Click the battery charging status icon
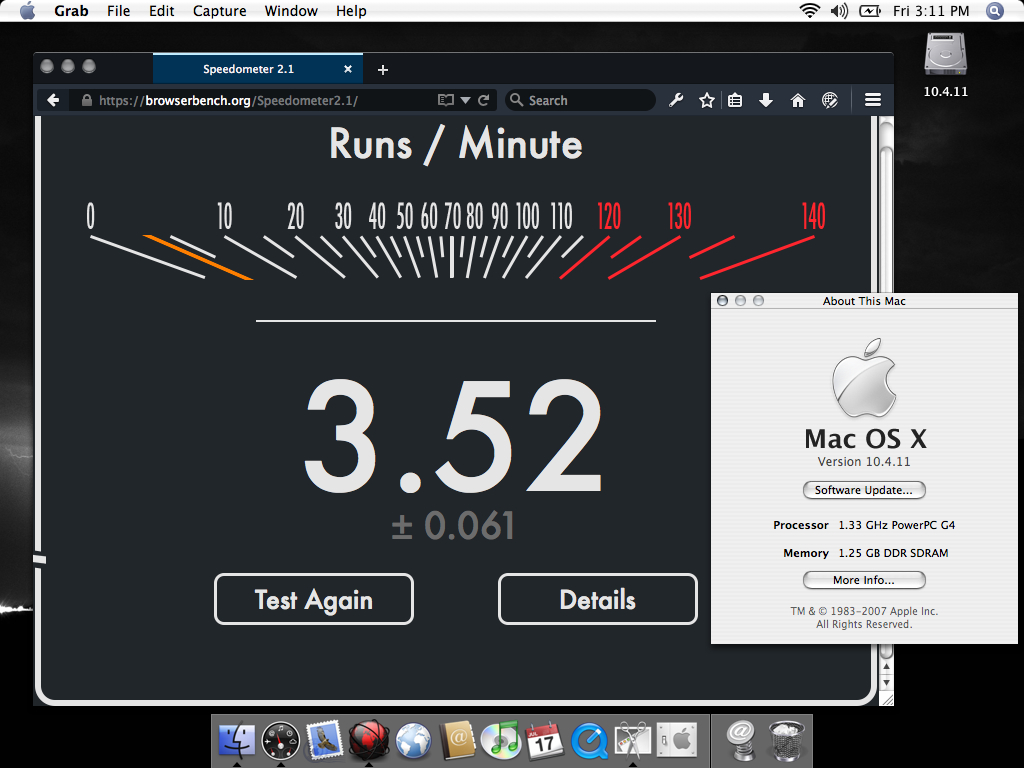1024x768 pixels. pyautogui.click(x=870, y=10)
